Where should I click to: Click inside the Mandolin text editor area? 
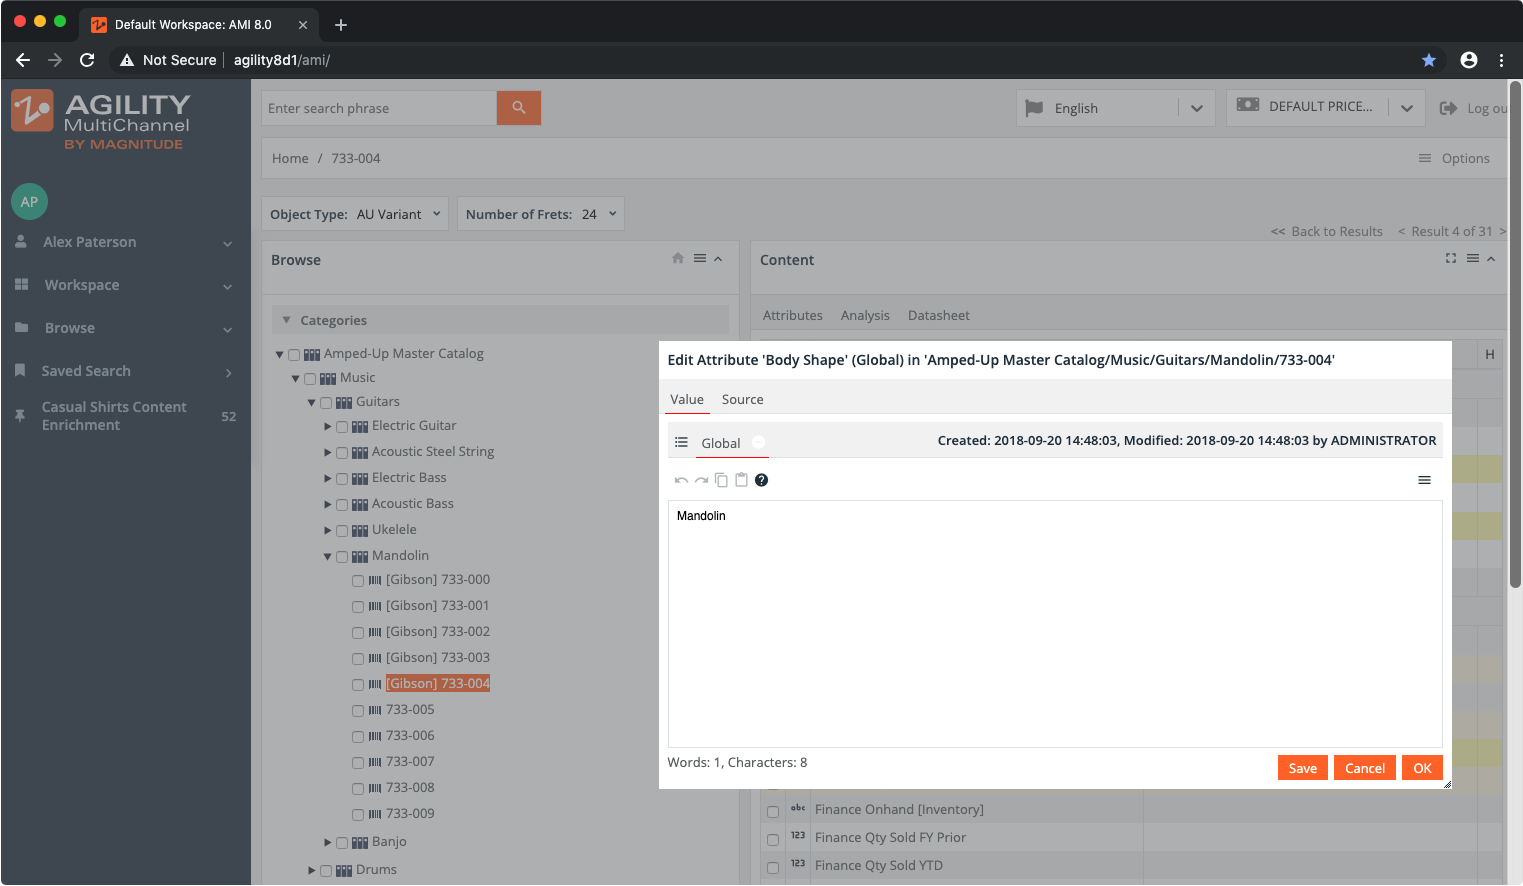(x=1055, y=624)
